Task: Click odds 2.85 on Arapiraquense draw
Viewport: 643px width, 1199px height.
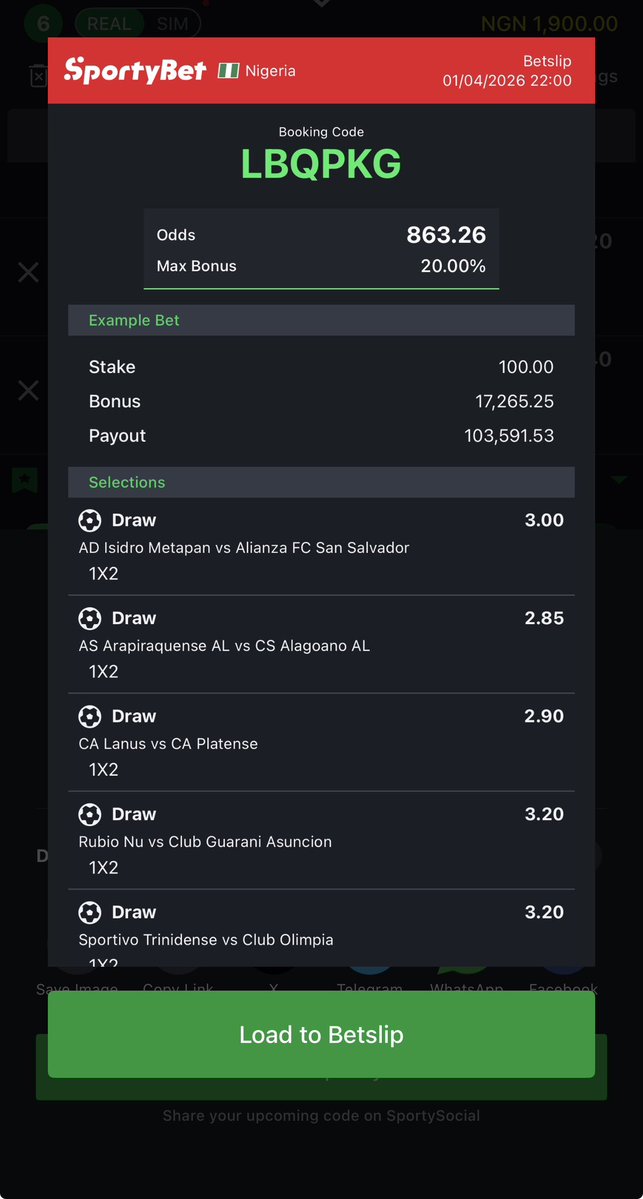Action: 544,618
